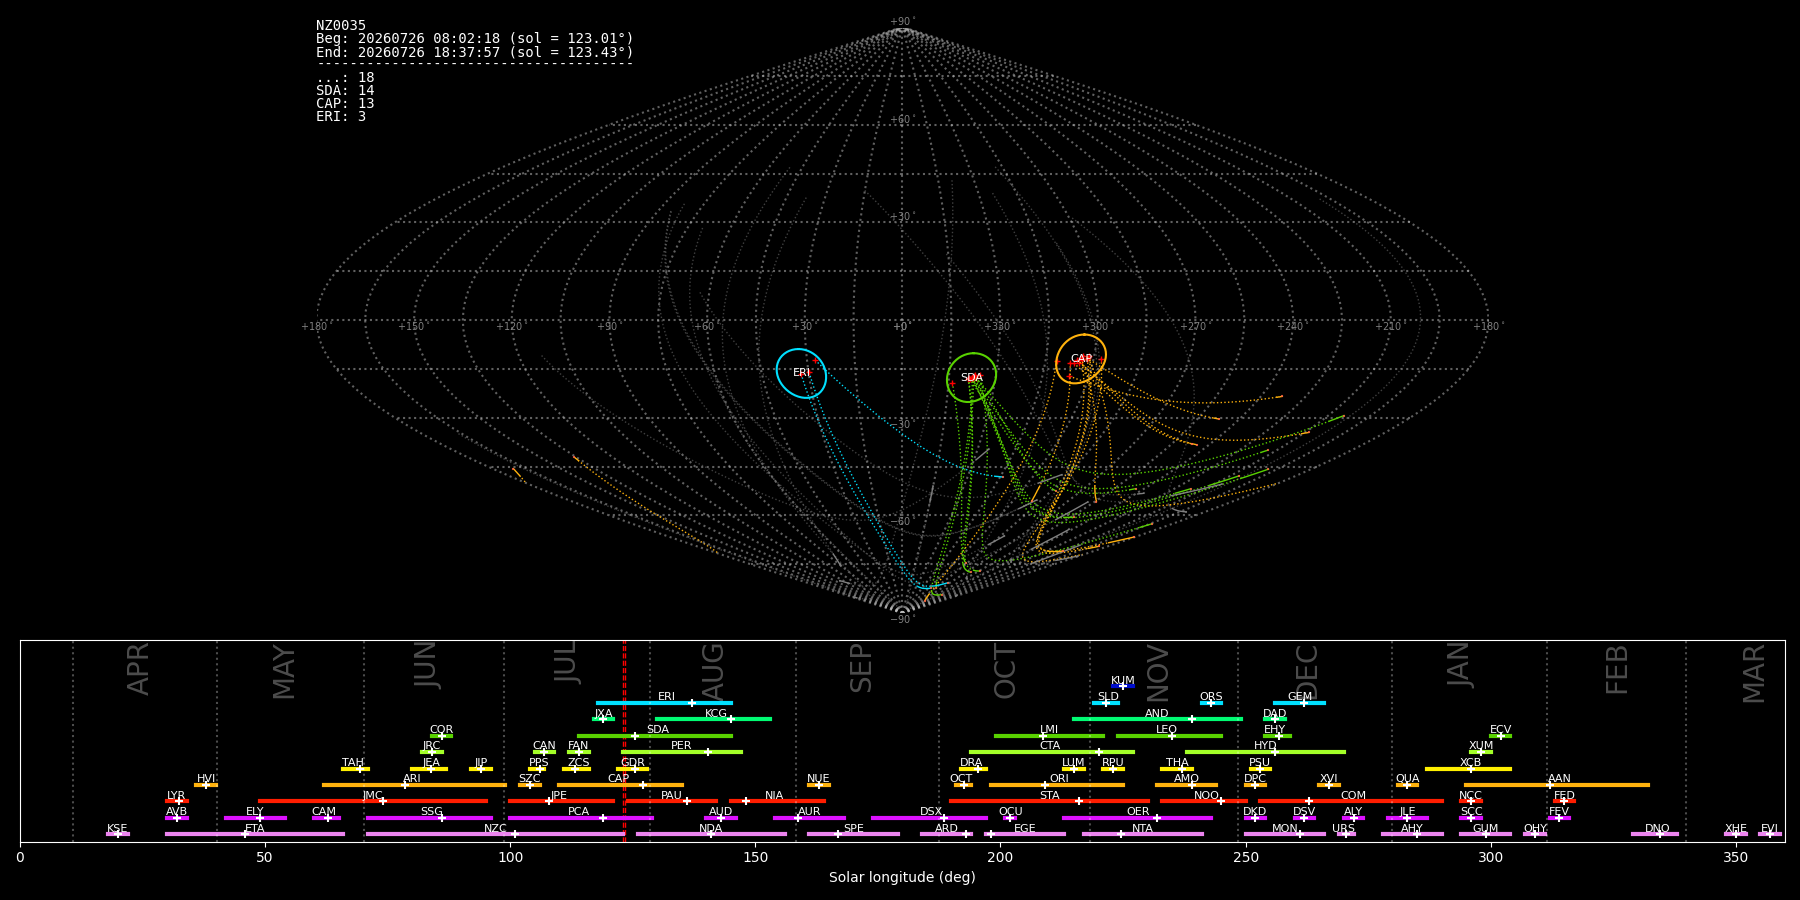Screen dimensions: 1800x900
Task: Click the OCT month label in the timeline
Action: pos(1005,672)
